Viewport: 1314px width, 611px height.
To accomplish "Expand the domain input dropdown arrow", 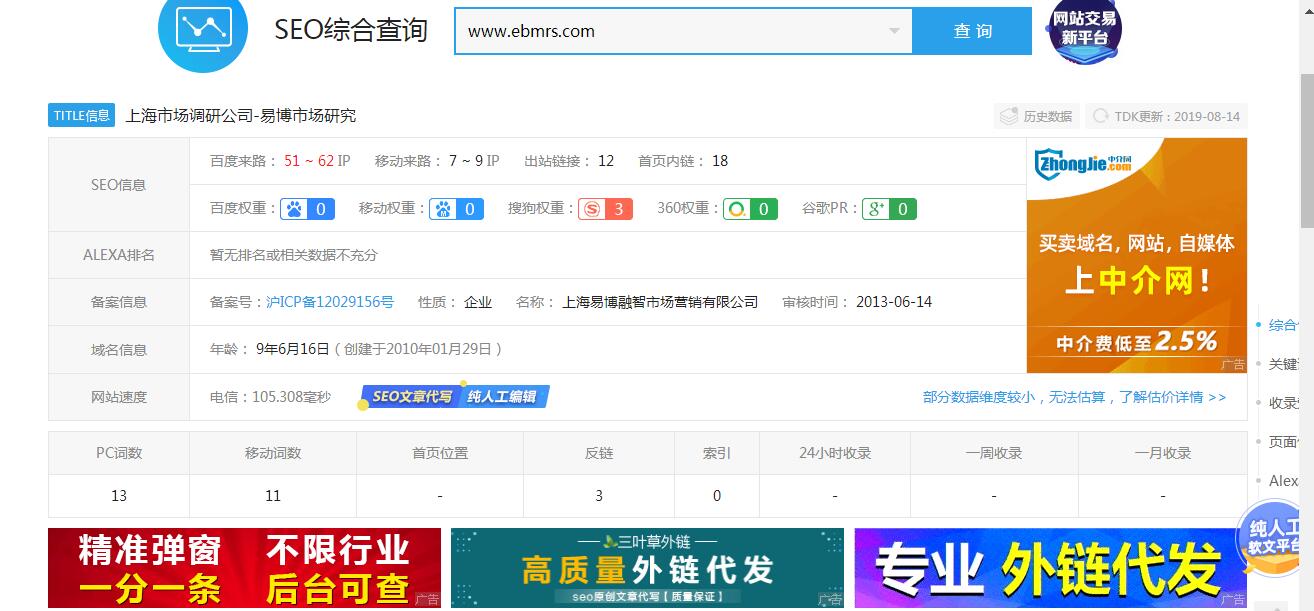I will click(x=894, y=31).
